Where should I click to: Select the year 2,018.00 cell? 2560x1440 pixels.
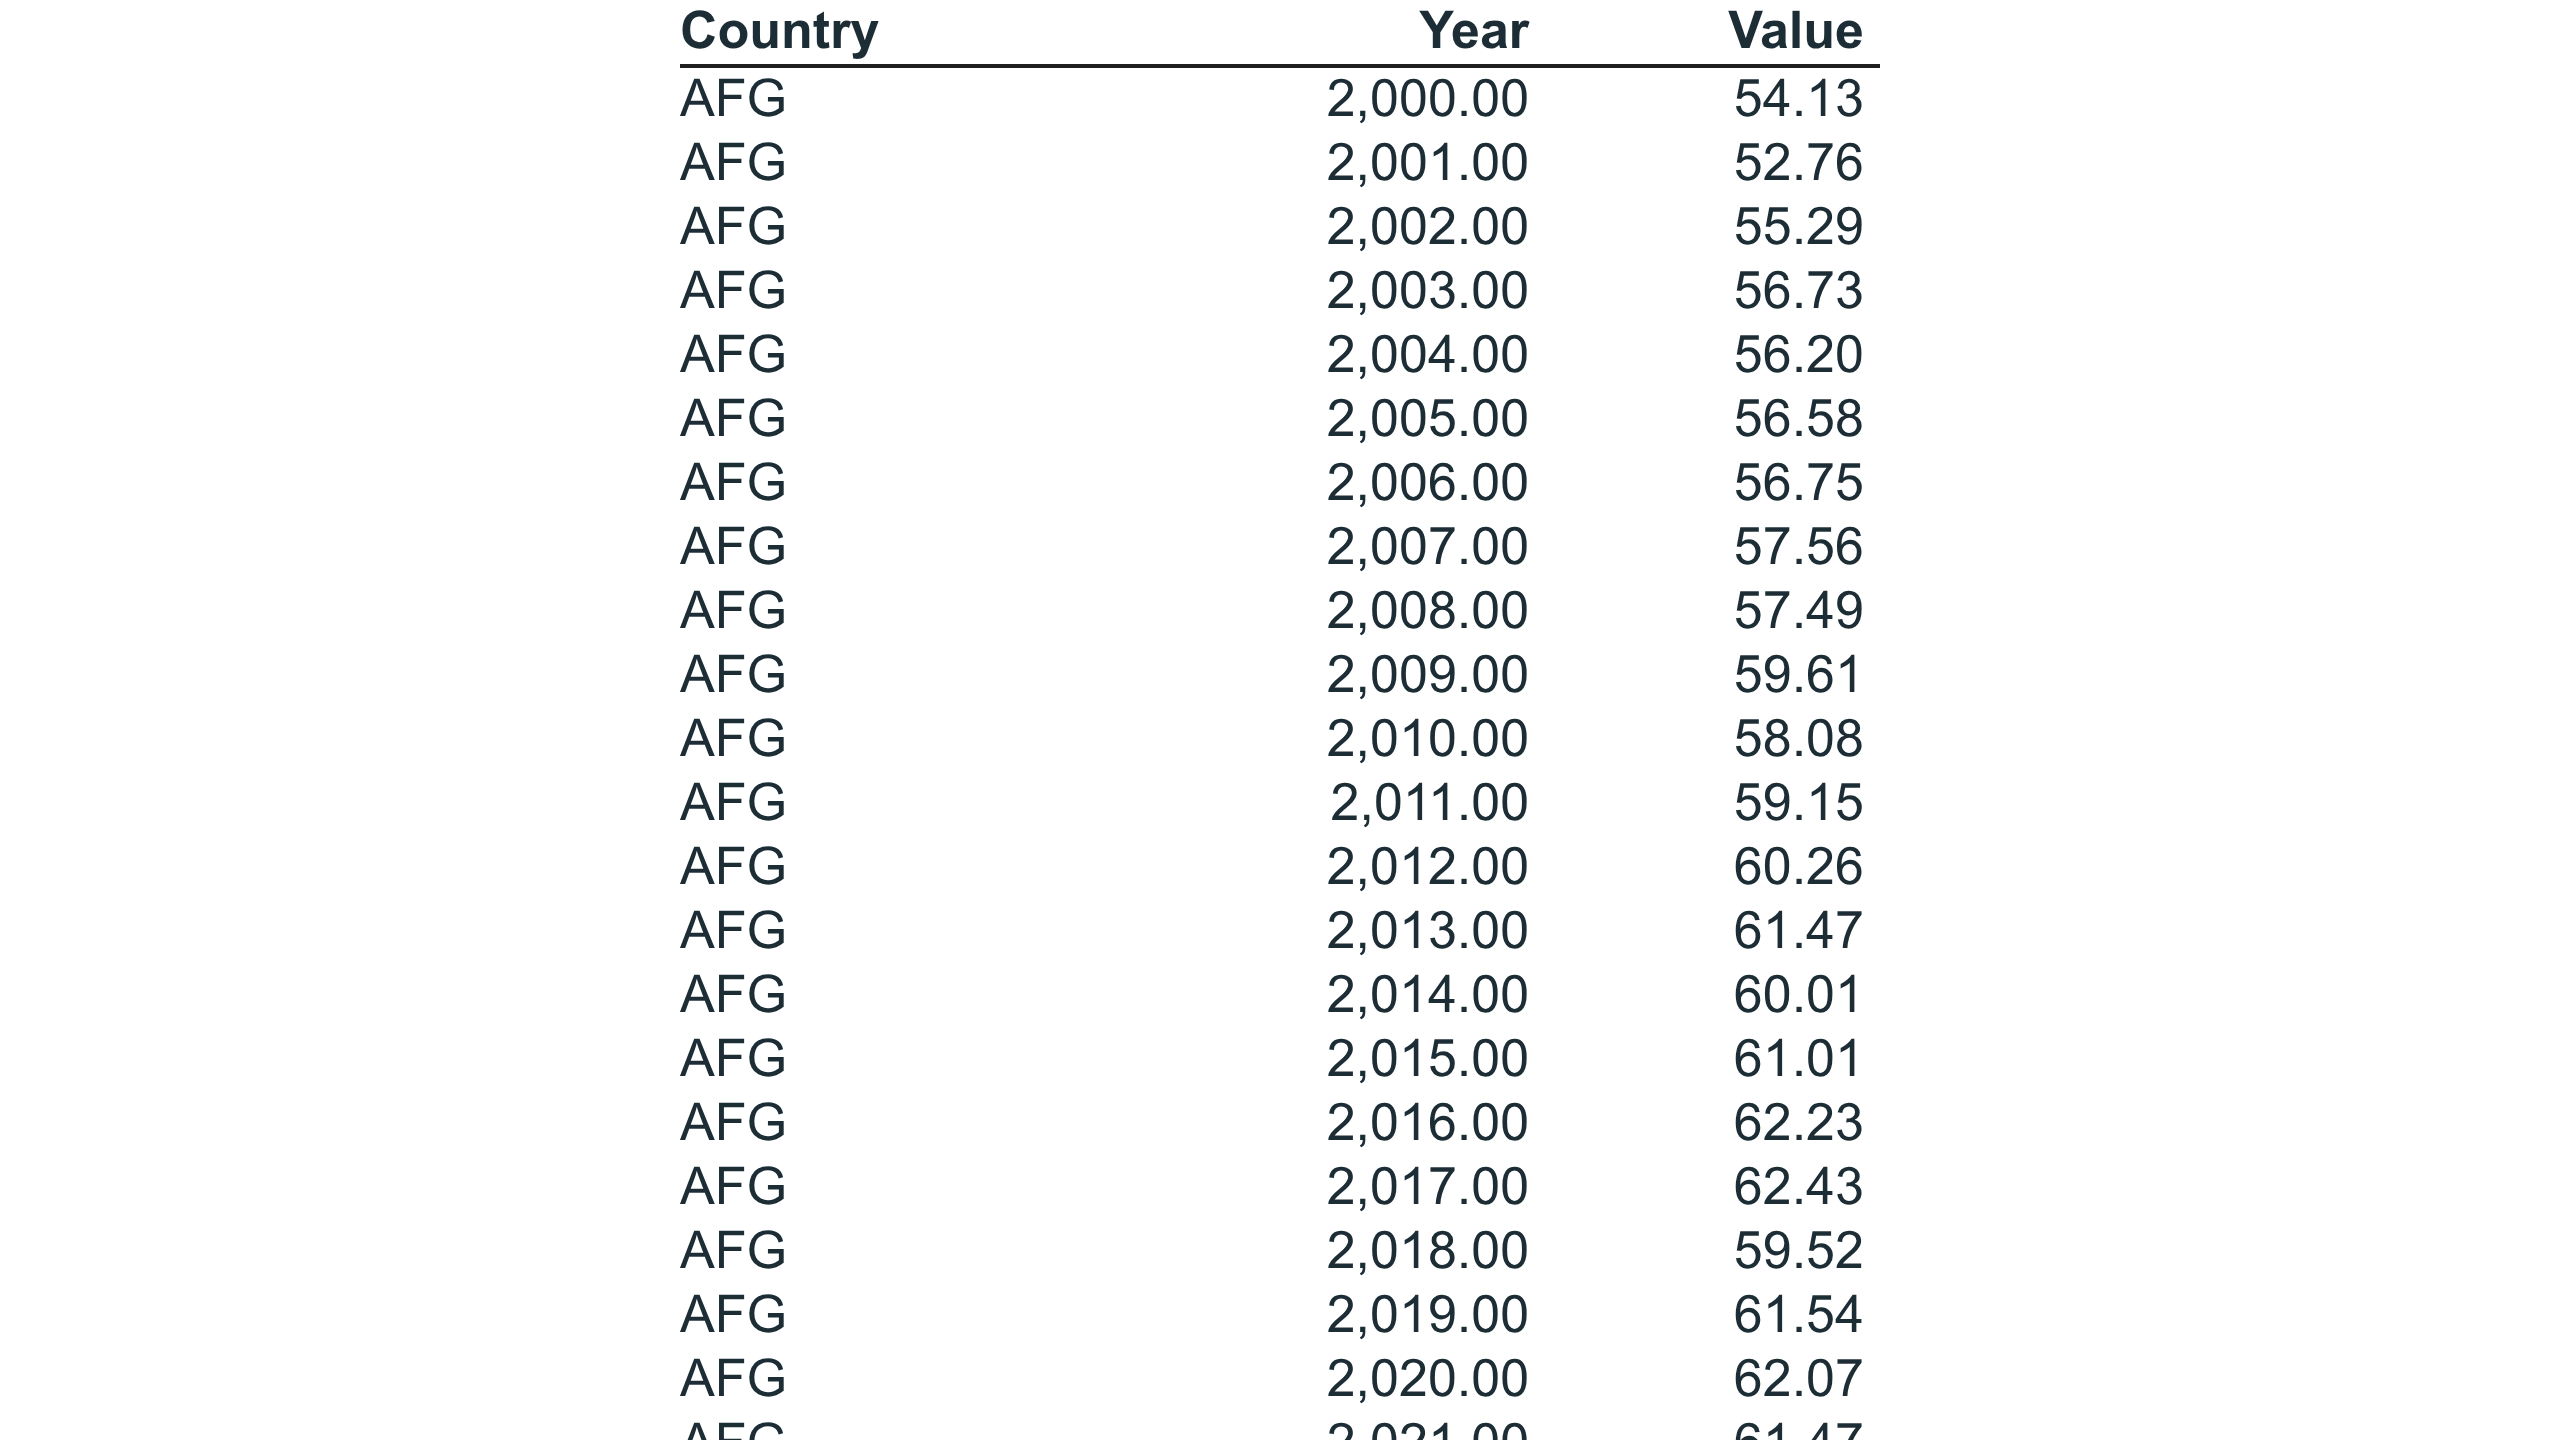1427,1251
